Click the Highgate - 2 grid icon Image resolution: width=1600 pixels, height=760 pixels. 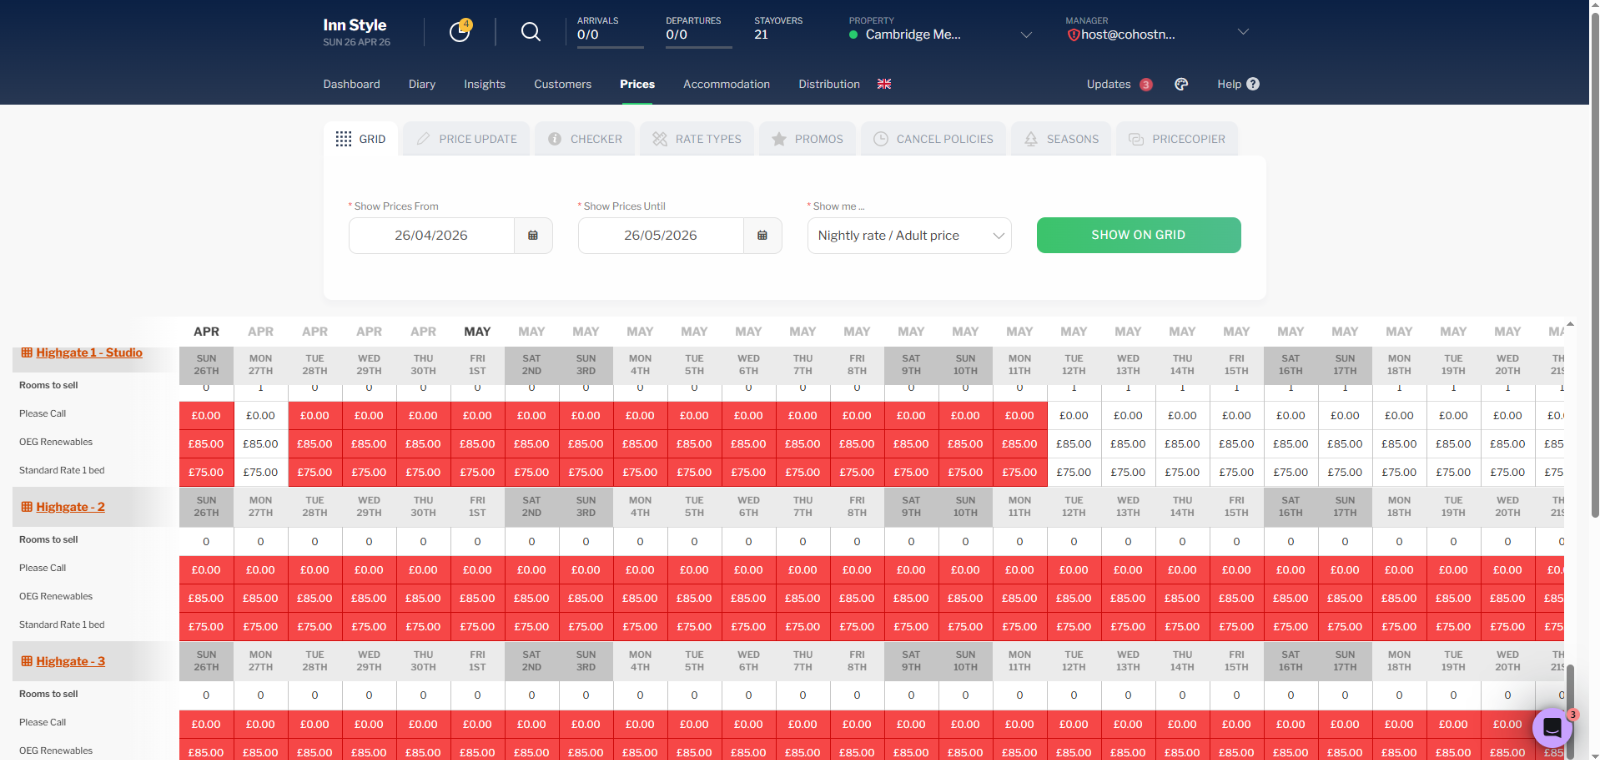pos(27,507)
